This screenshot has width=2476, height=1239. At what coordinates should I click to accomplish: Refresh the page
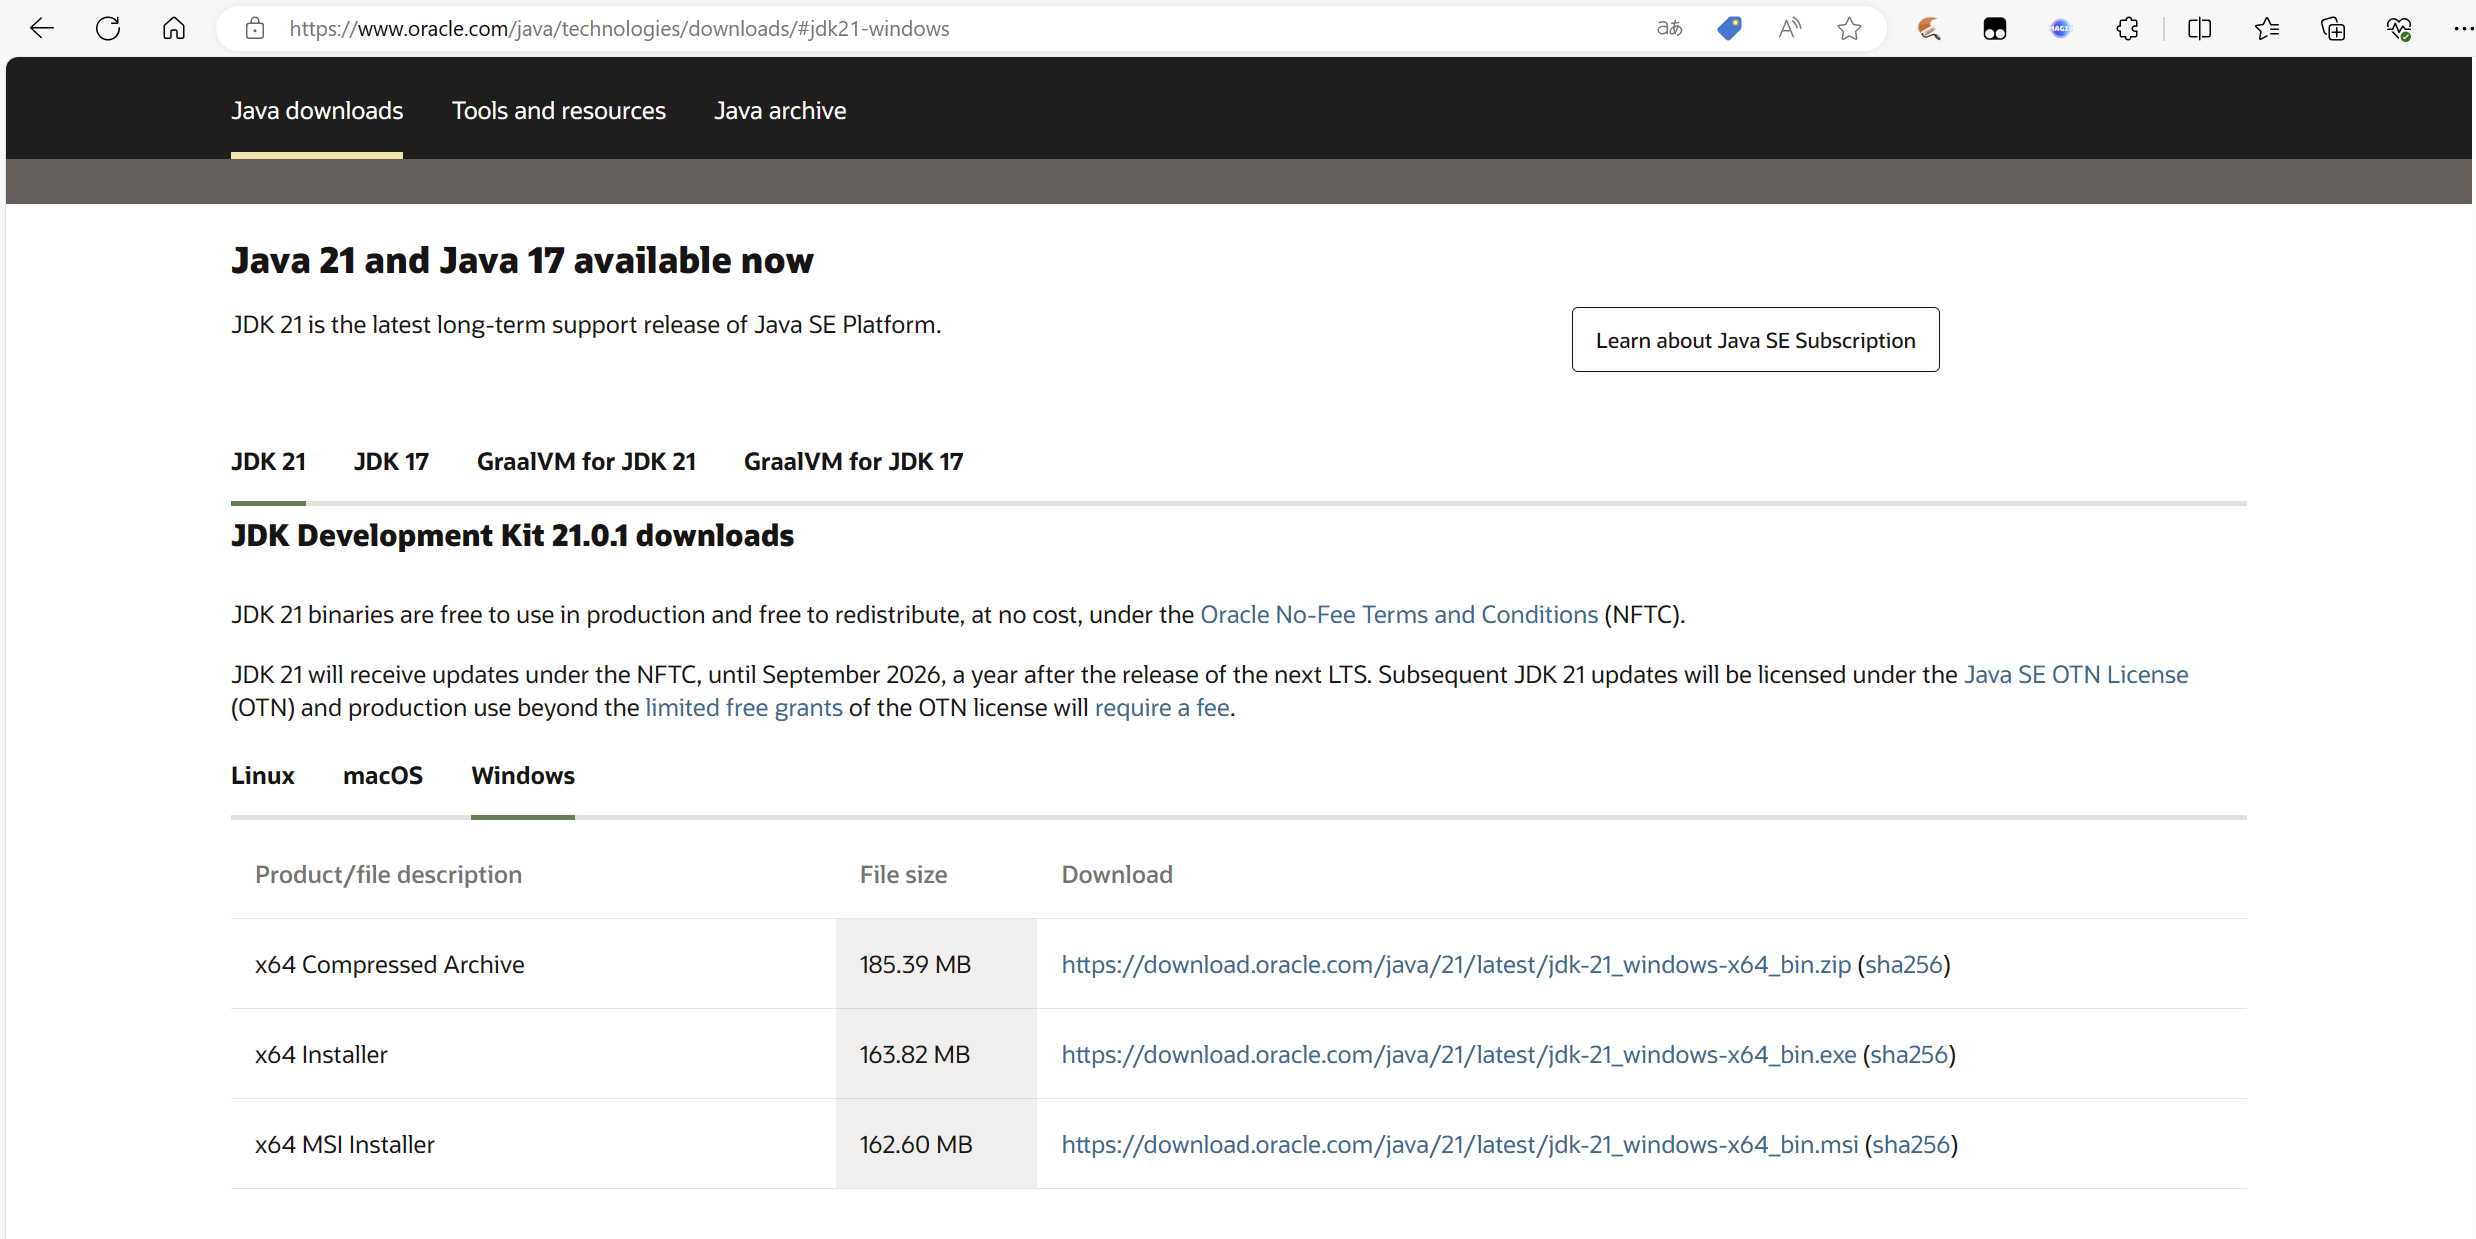click(108, 28)
